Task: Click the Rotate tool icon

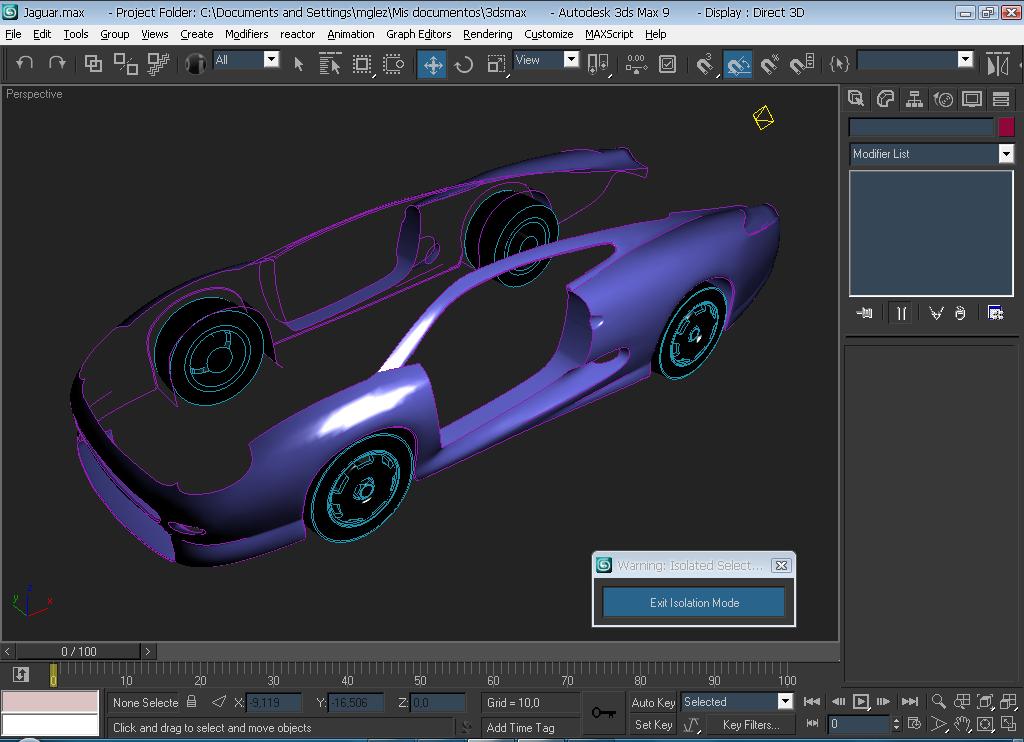Action: [464, 64]
